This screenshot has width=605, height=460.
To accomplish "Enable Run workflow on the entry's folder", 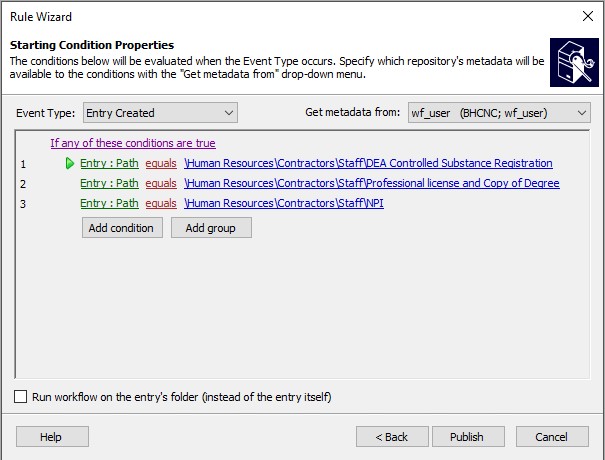I will [x=21, y=397].
